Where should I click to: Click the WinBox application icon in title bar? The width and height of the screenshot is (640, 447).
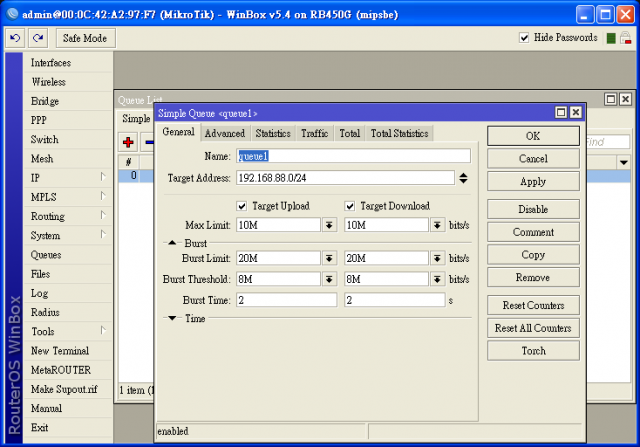click(x=12, y=14)
